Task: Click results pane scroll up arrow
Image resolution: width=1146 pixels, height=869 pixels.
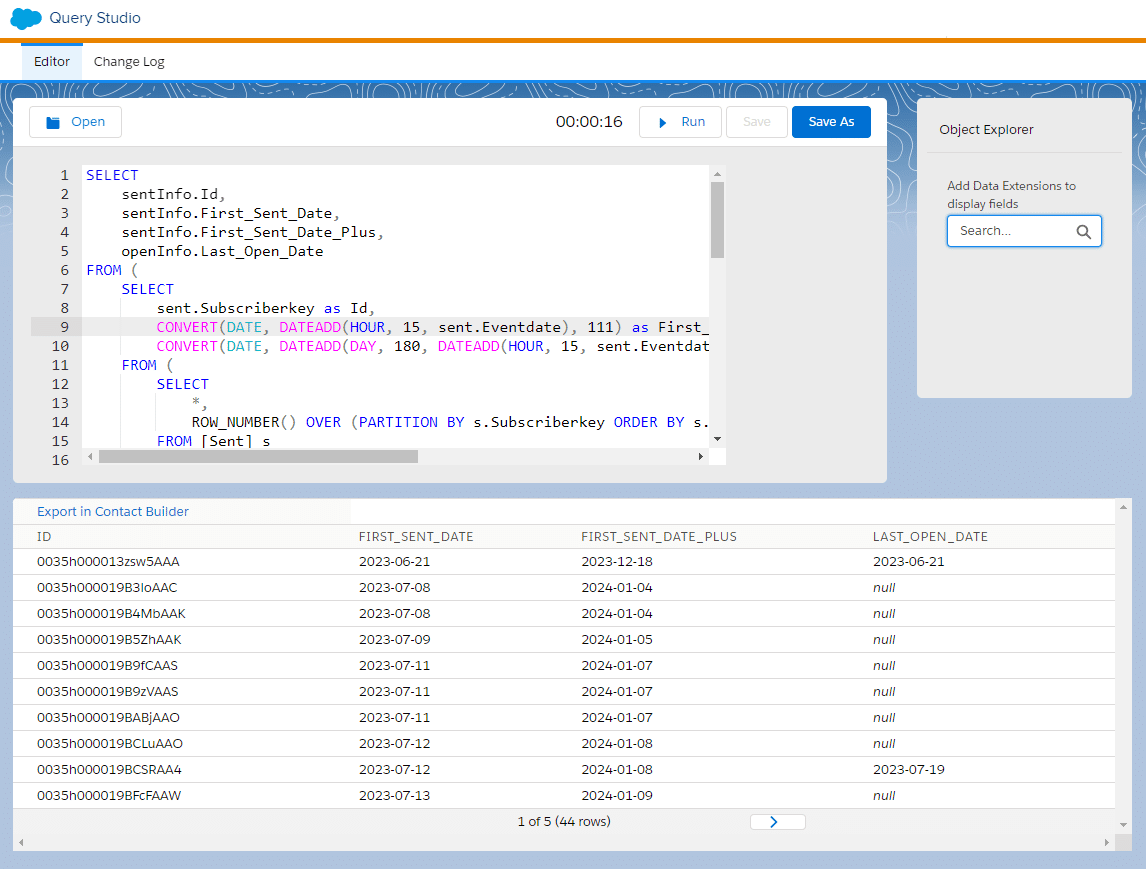Action: (x=1123, y=506)
